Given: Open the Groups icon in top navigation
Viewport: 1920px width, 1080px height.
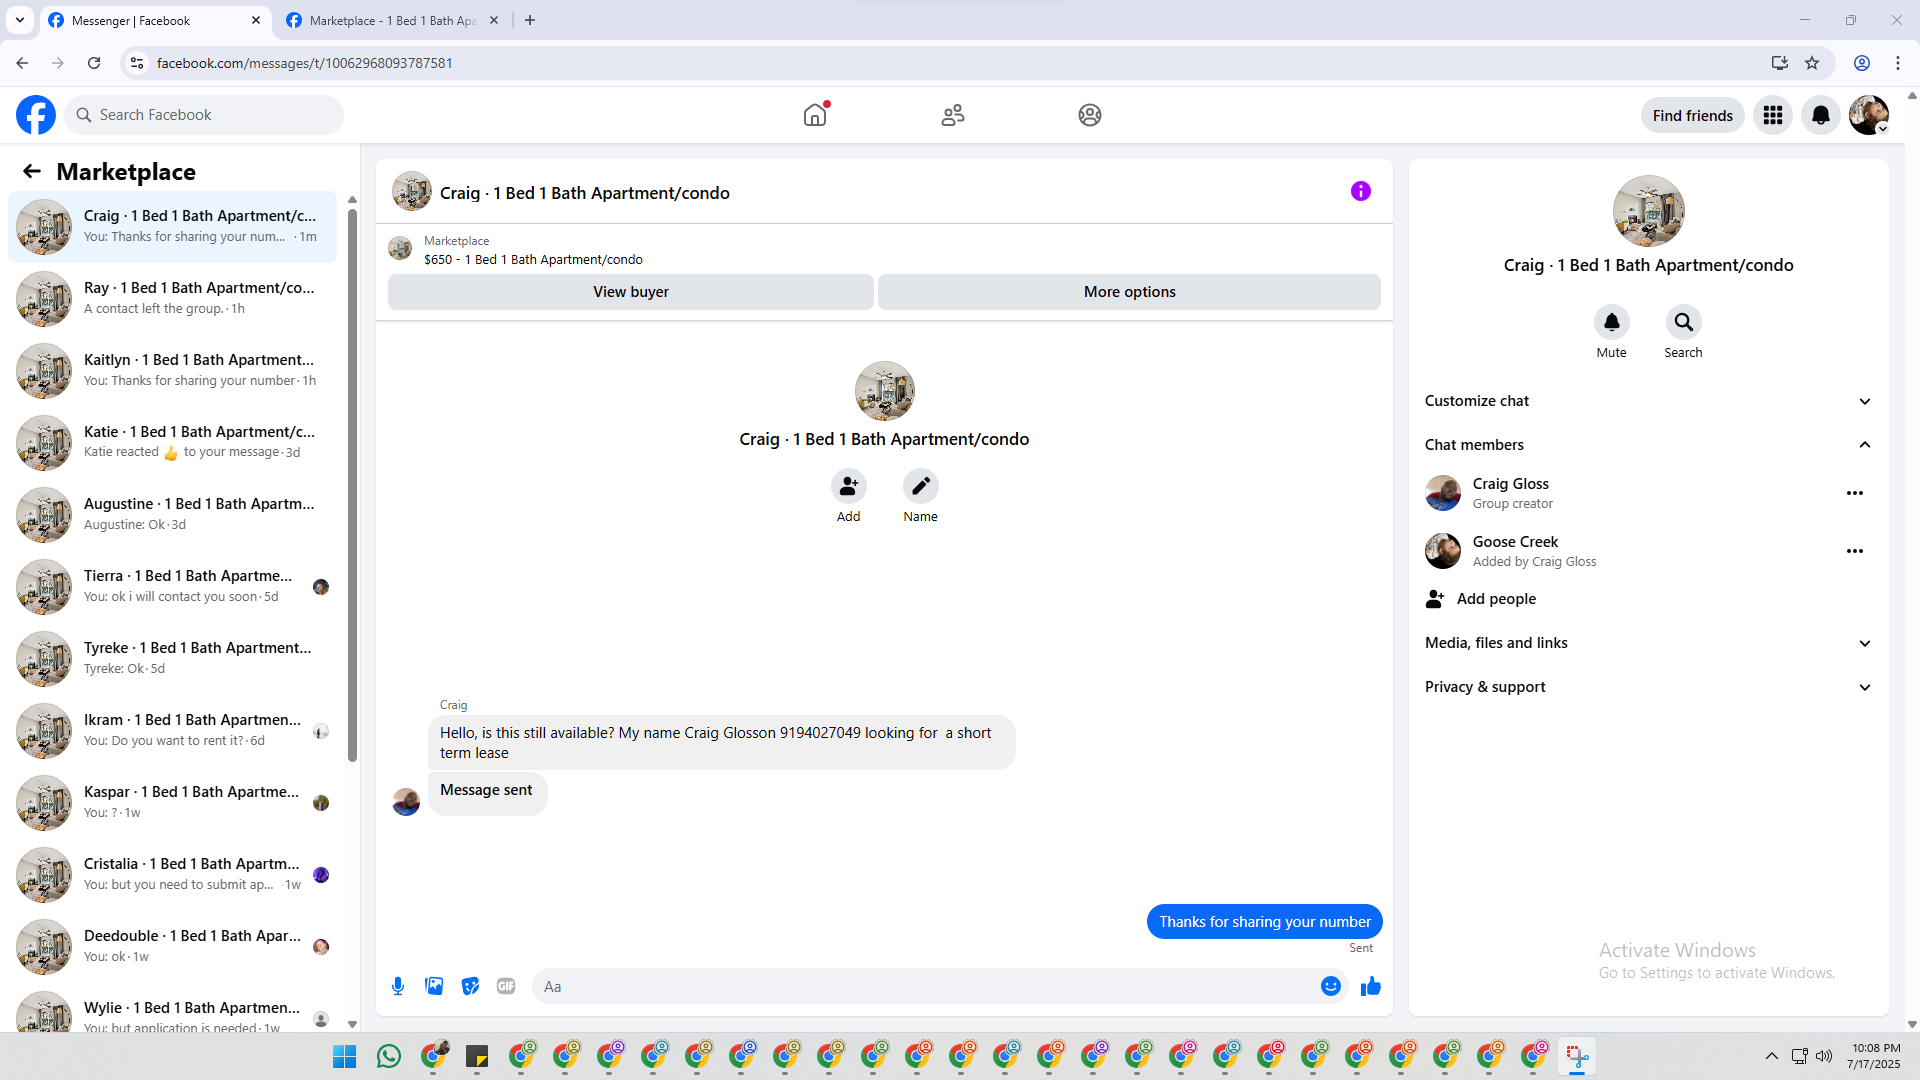Looking at the screenshot, I should [x=1090, y=115].
